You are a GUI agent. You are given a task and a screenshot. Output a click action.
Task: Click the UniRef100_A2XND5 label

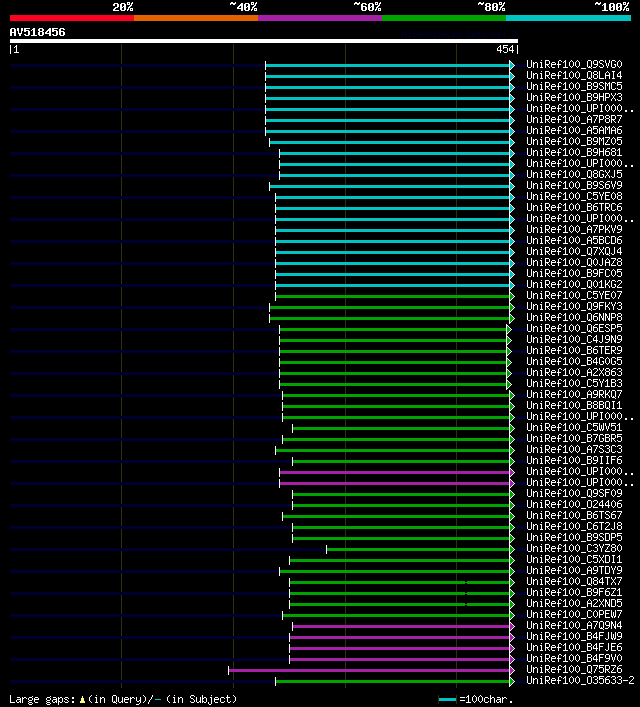pos(574,603)
